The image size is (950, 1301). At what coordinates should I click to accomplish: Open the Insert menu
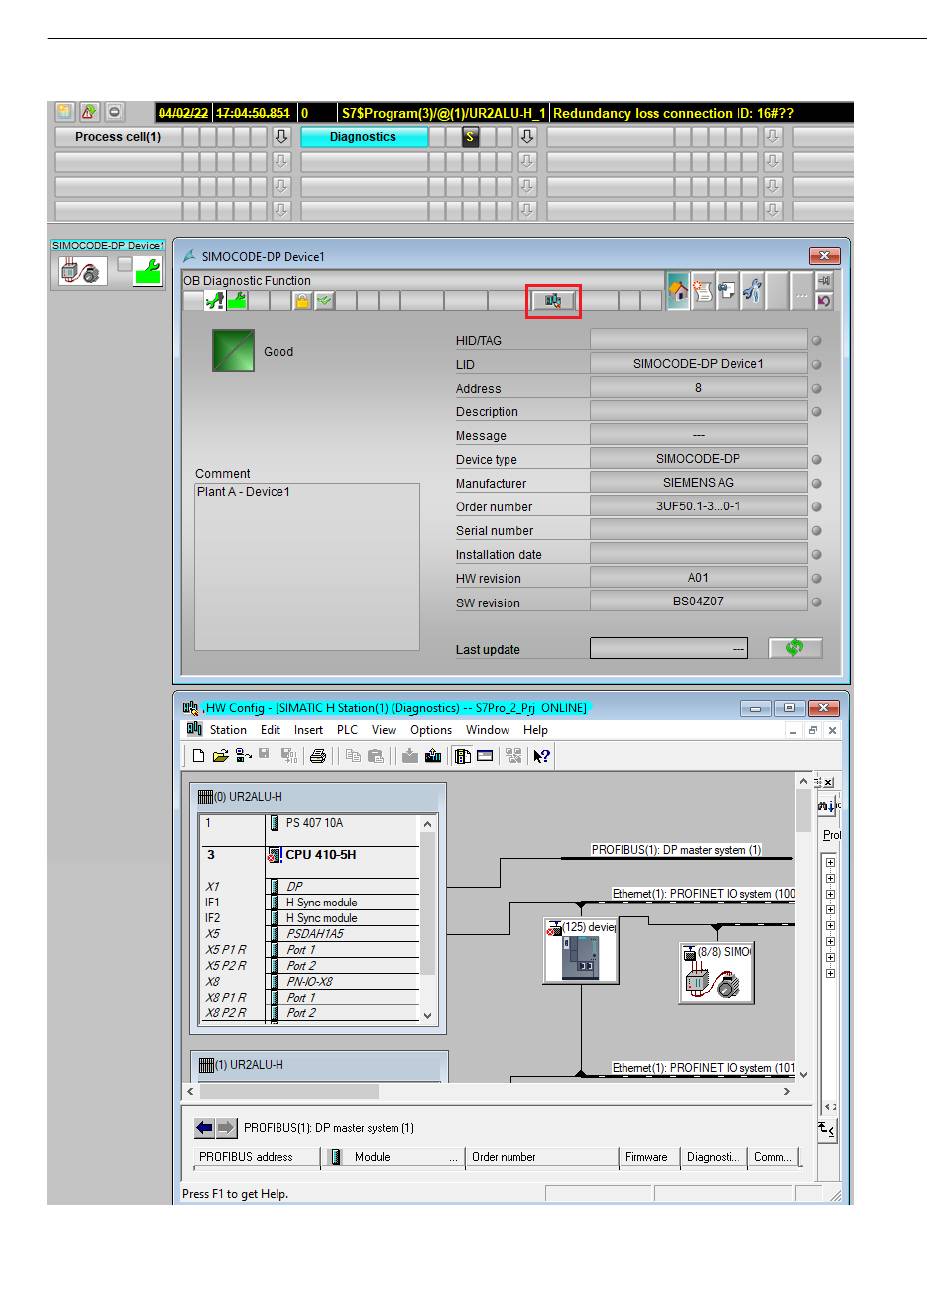308,730
